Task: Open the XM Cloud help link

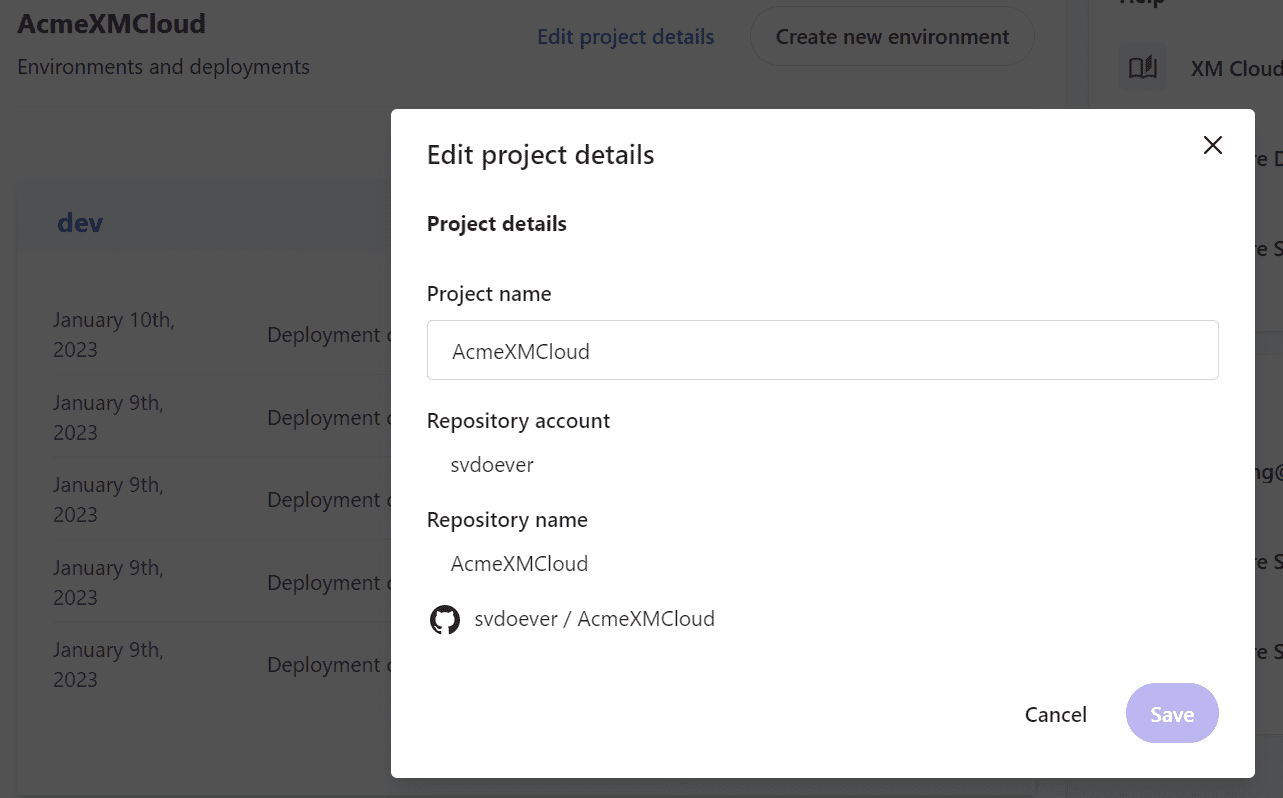Action: (1235, 68)
